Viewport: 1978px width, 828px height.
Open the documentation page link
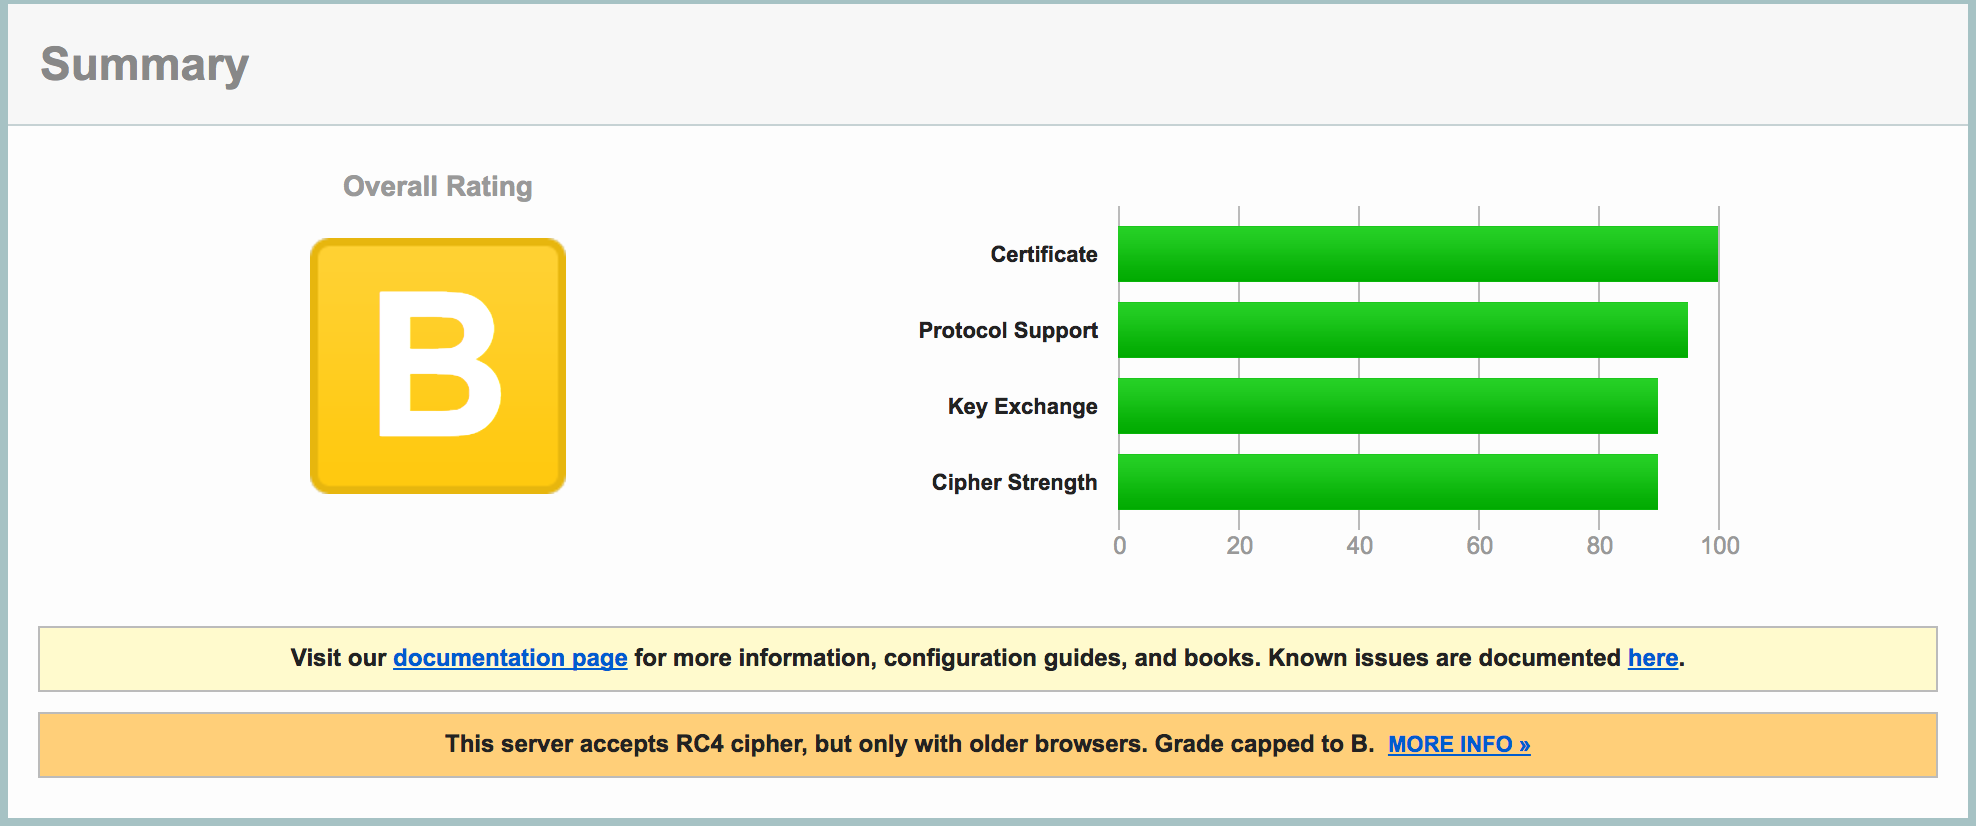coord(510,658)
